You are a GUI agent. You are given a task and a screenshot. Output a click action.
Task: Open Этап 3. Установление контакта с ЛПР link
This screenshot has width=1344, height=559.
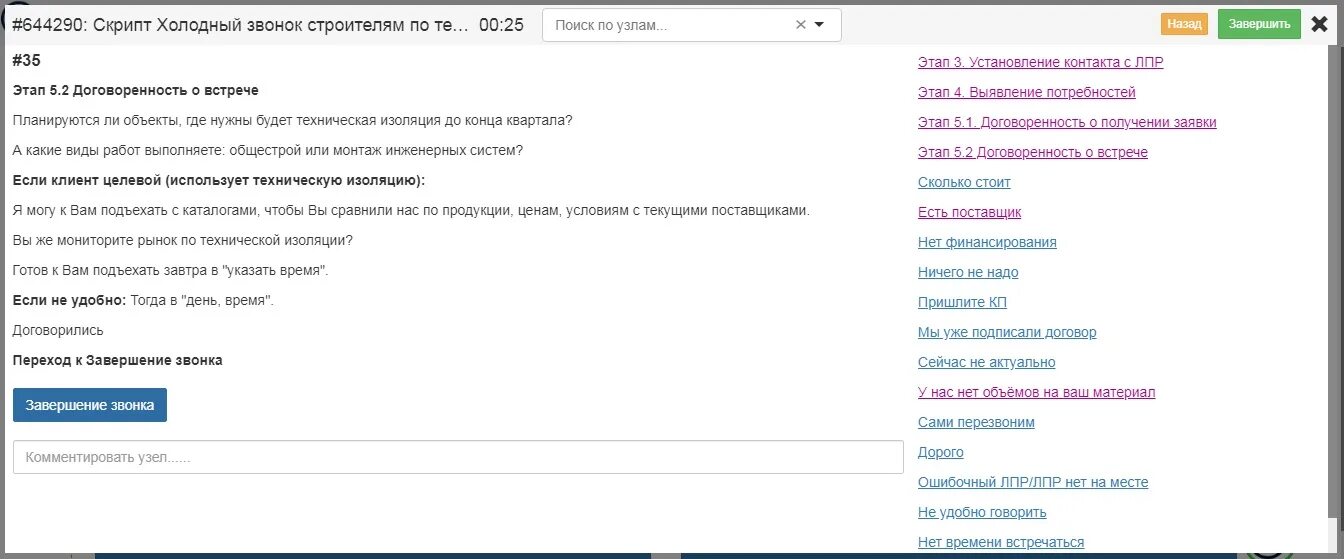click(x=1040, y=62)
